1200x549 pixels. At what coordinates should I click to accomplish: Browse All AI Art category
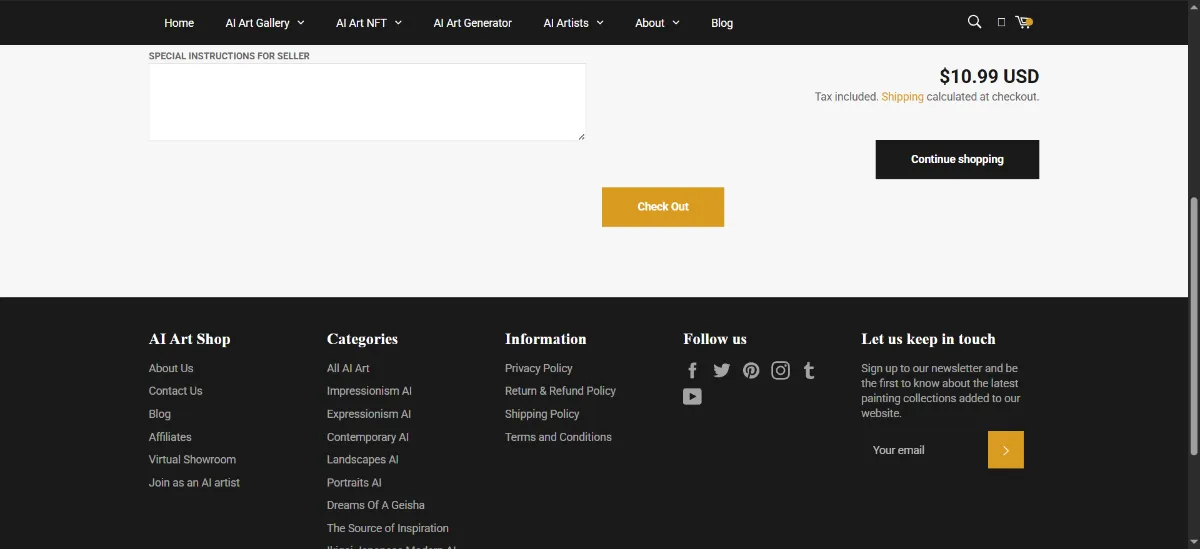click(348, 368)
